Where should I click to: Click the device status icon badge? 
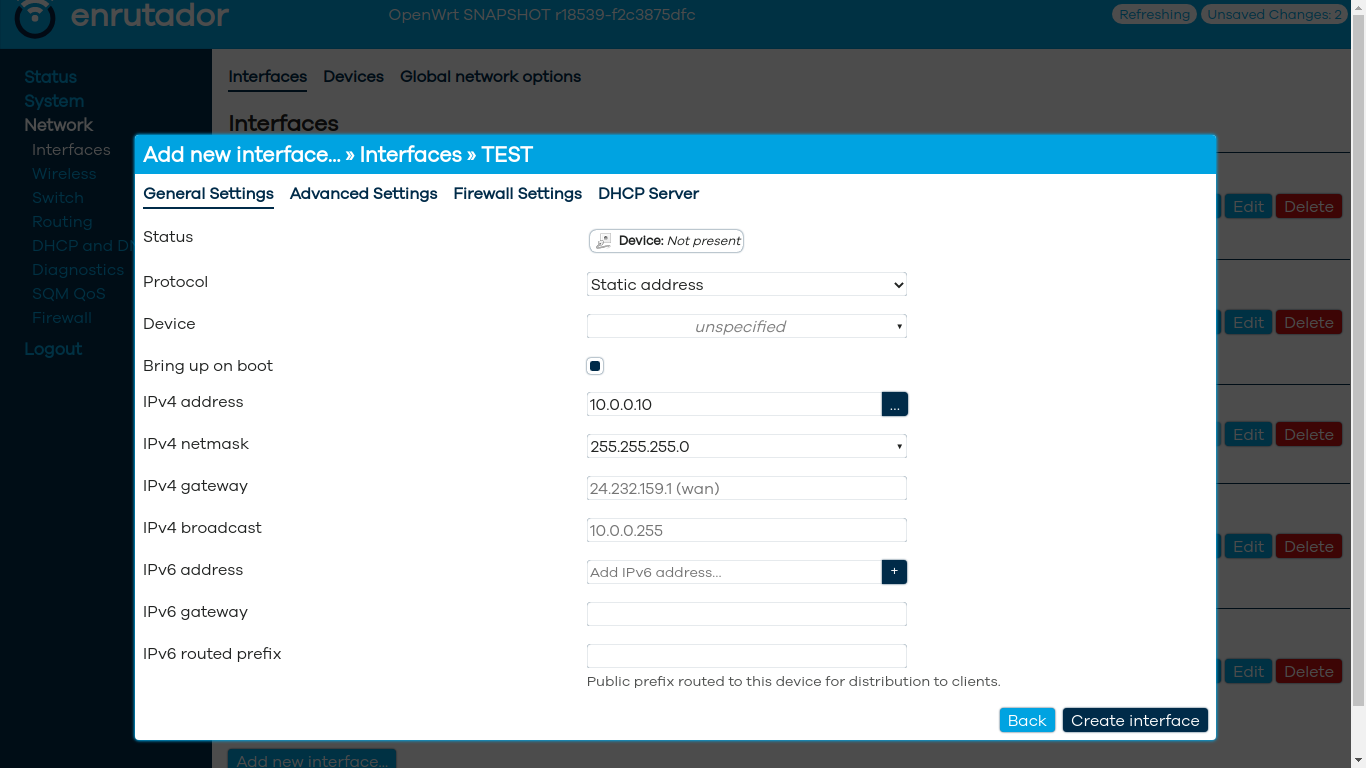tap(666, 241)
